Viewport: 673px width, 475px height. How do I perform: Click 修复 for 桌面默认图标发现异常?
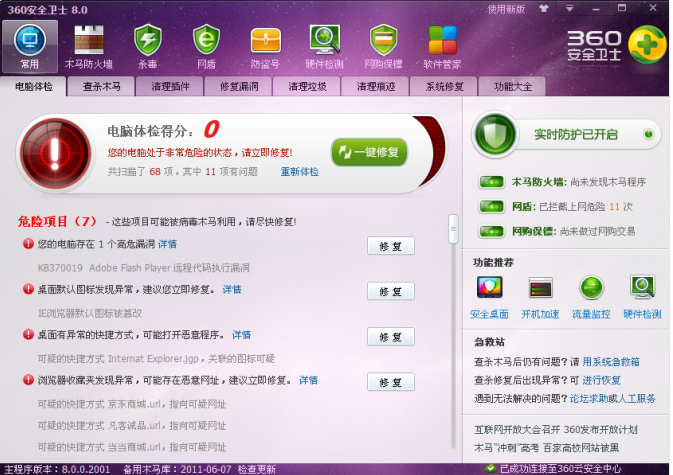(x=391, y=291)
